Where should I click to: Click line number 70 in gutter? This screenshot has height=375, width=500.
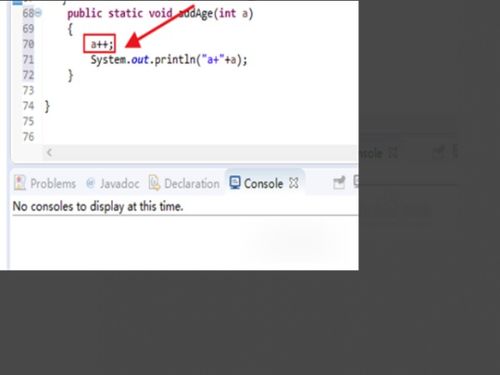(28, 44)
